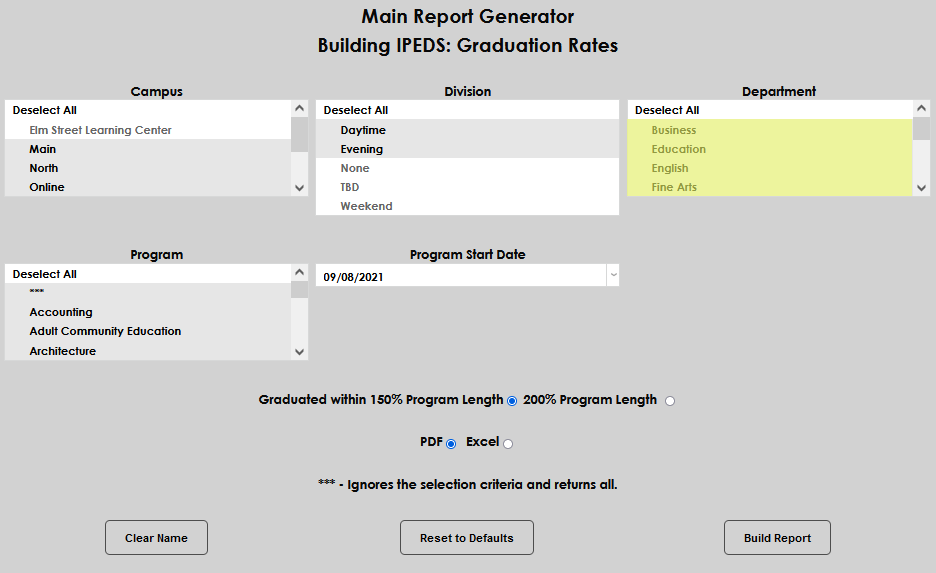The width and height of the screenshot is (936, 573).
Task: Click Deselect All under Department
Action: point(667,110)
